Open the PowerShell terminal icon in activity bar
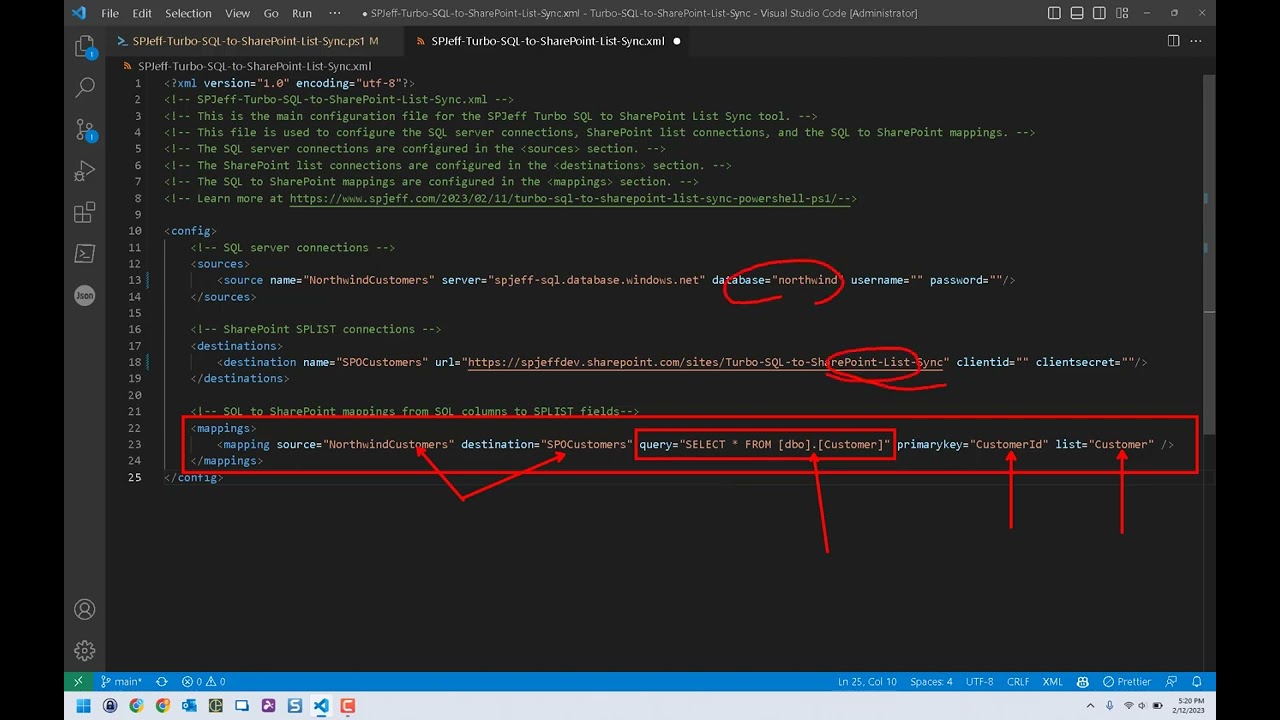This screenshot has width=1280, height=720. (85, 254)
